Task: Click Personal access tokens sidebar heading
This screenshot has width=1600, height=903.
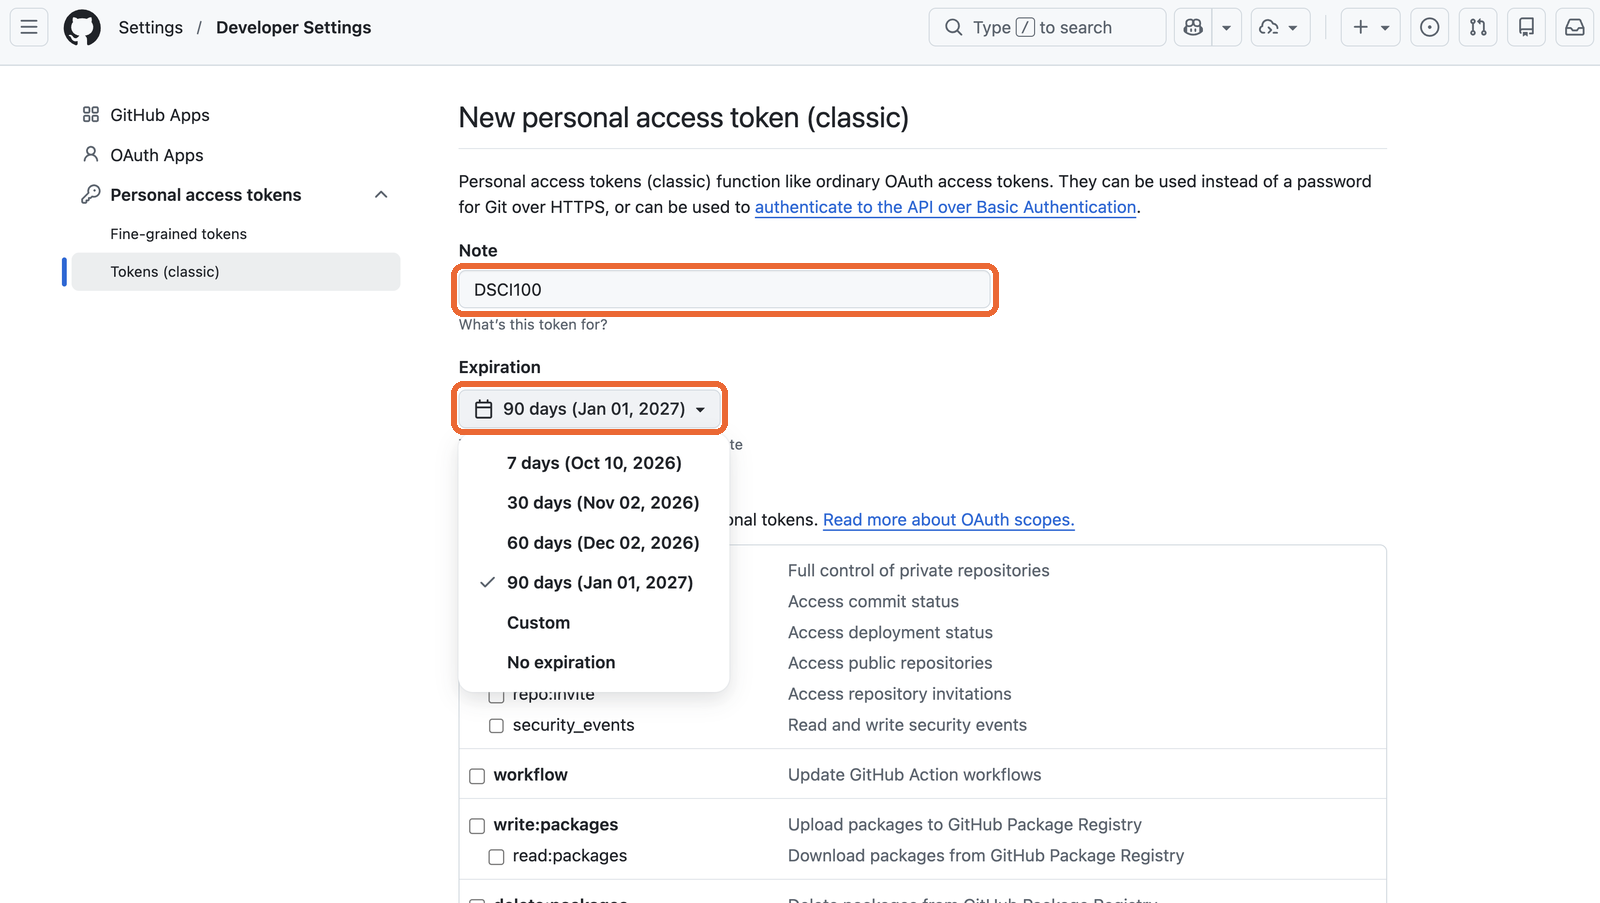Action: [205, 195]
